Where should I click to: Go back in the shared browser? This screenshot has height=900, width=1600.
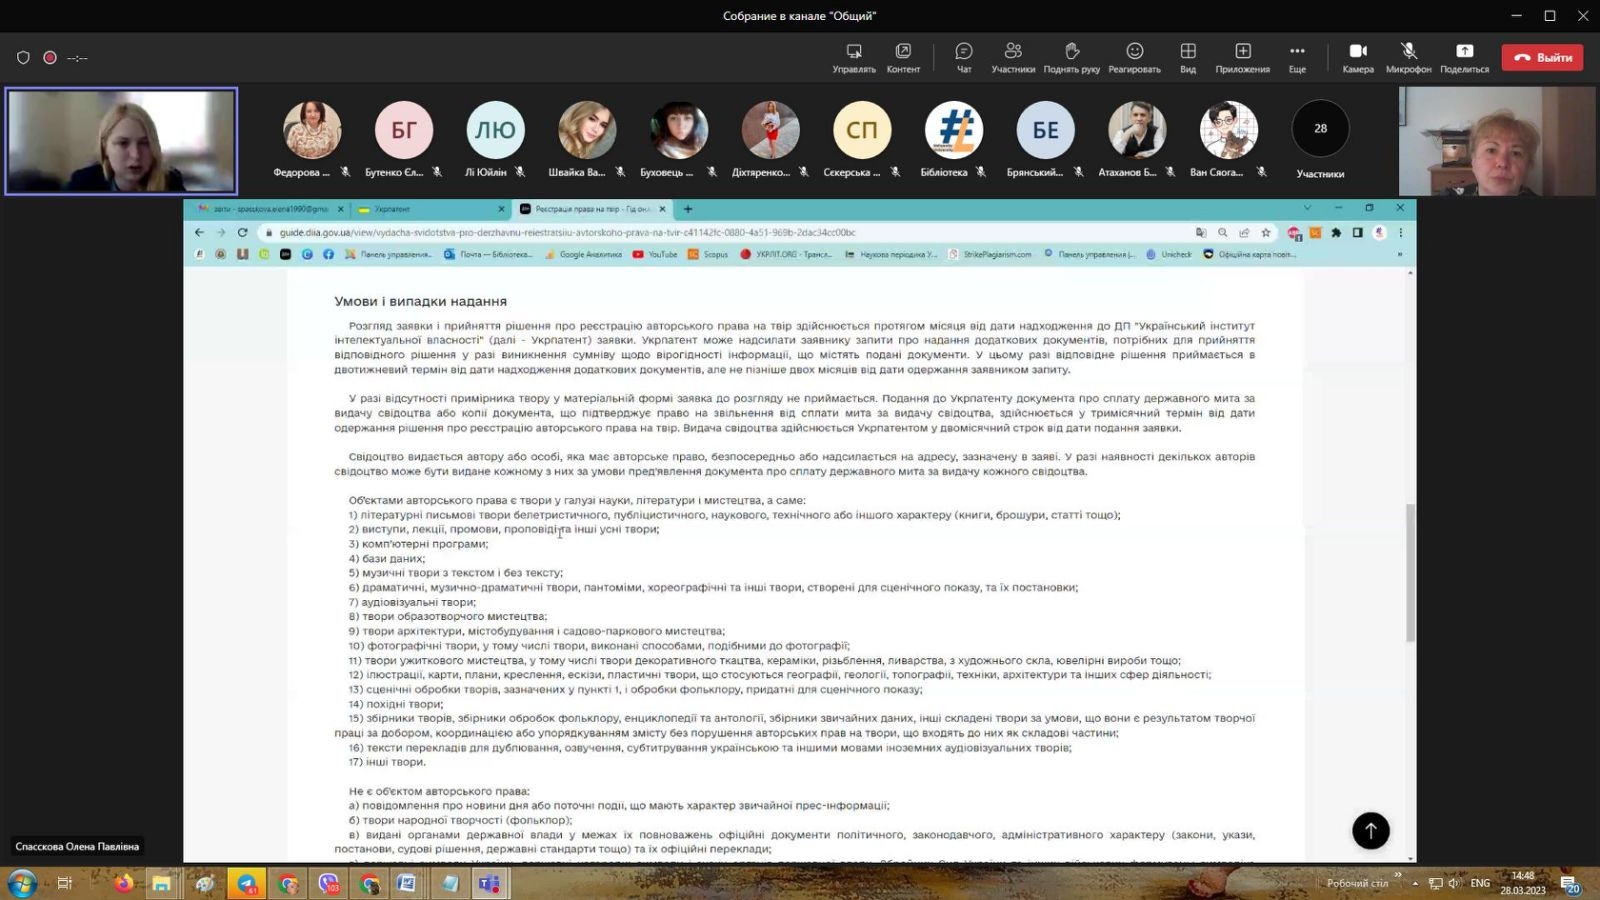(199, 232)
